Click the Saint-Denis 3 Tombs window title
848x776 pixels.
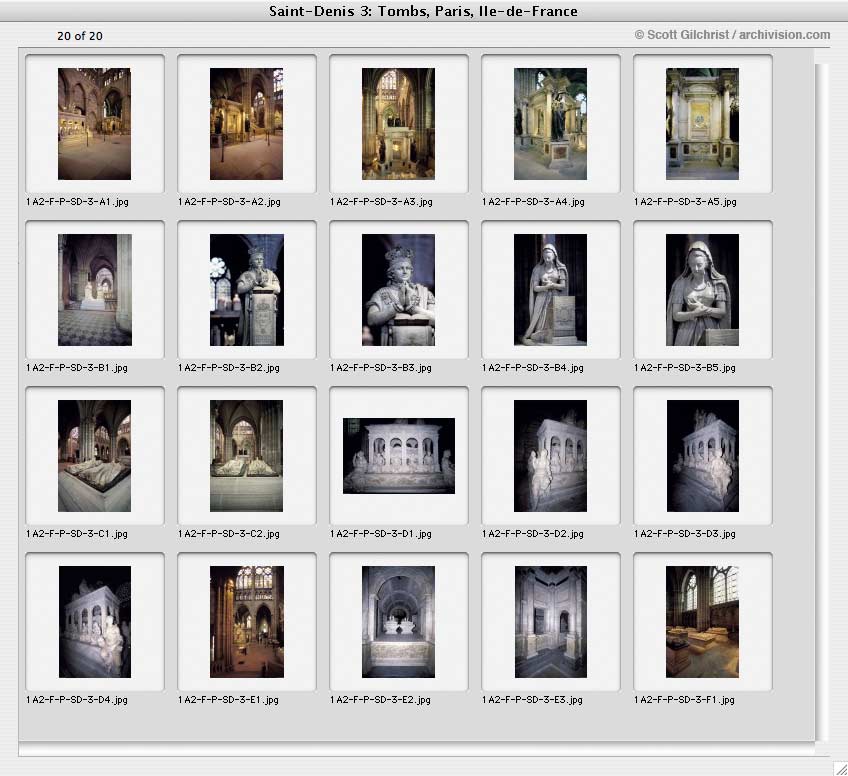[423, 11]
